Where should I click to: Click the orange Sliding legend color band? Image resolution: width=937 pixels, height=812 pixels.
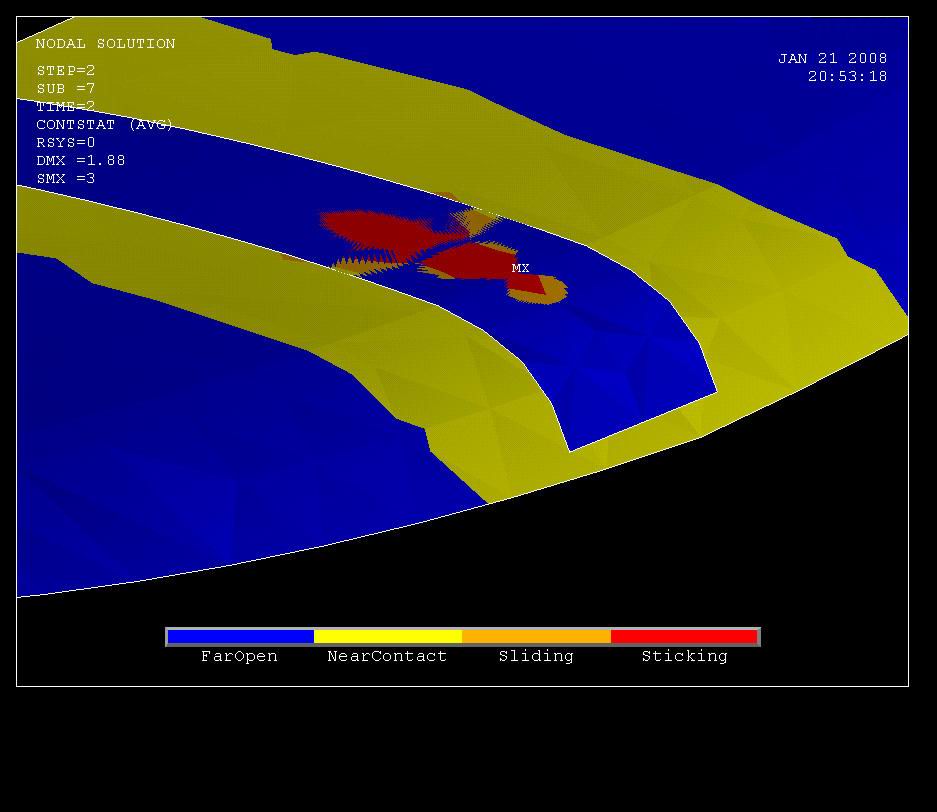537,636
